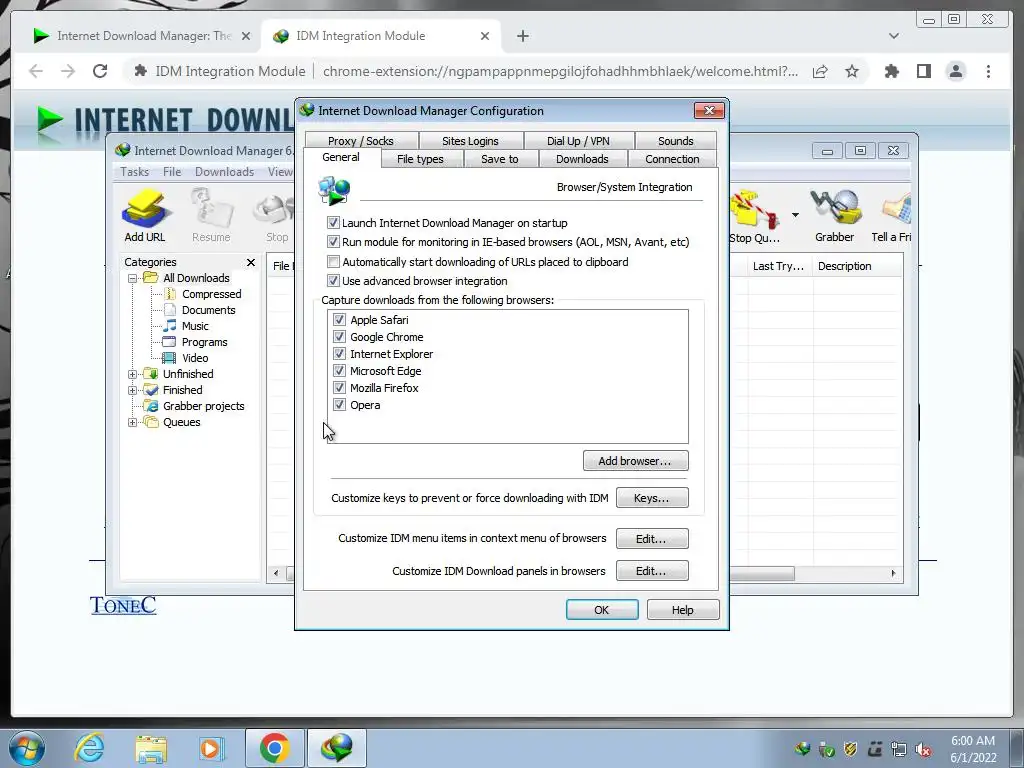Click the Tonec logo link

(x=123, y=605)
